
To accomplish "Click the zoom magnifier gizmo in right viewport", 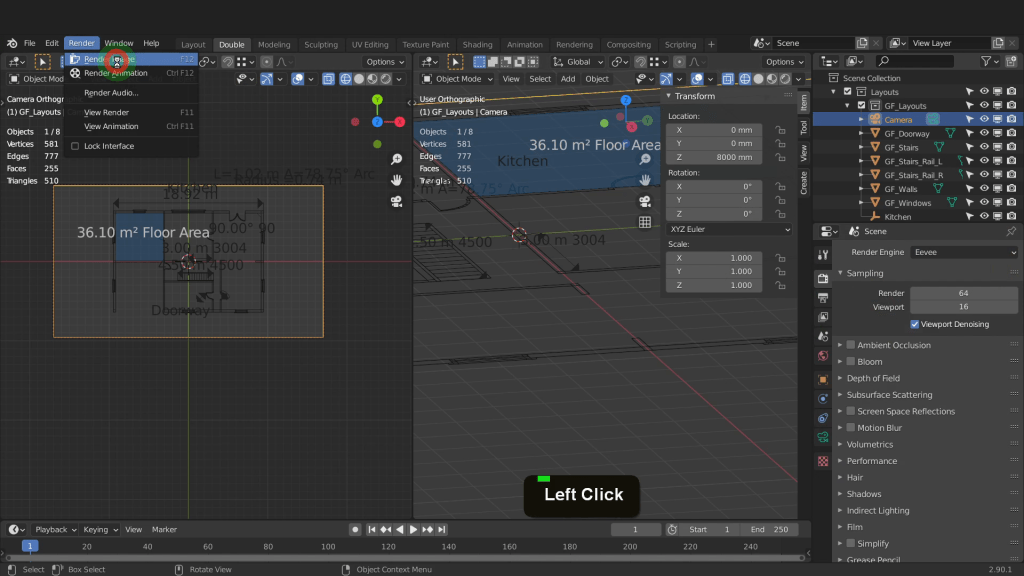I will coord(645,159).
